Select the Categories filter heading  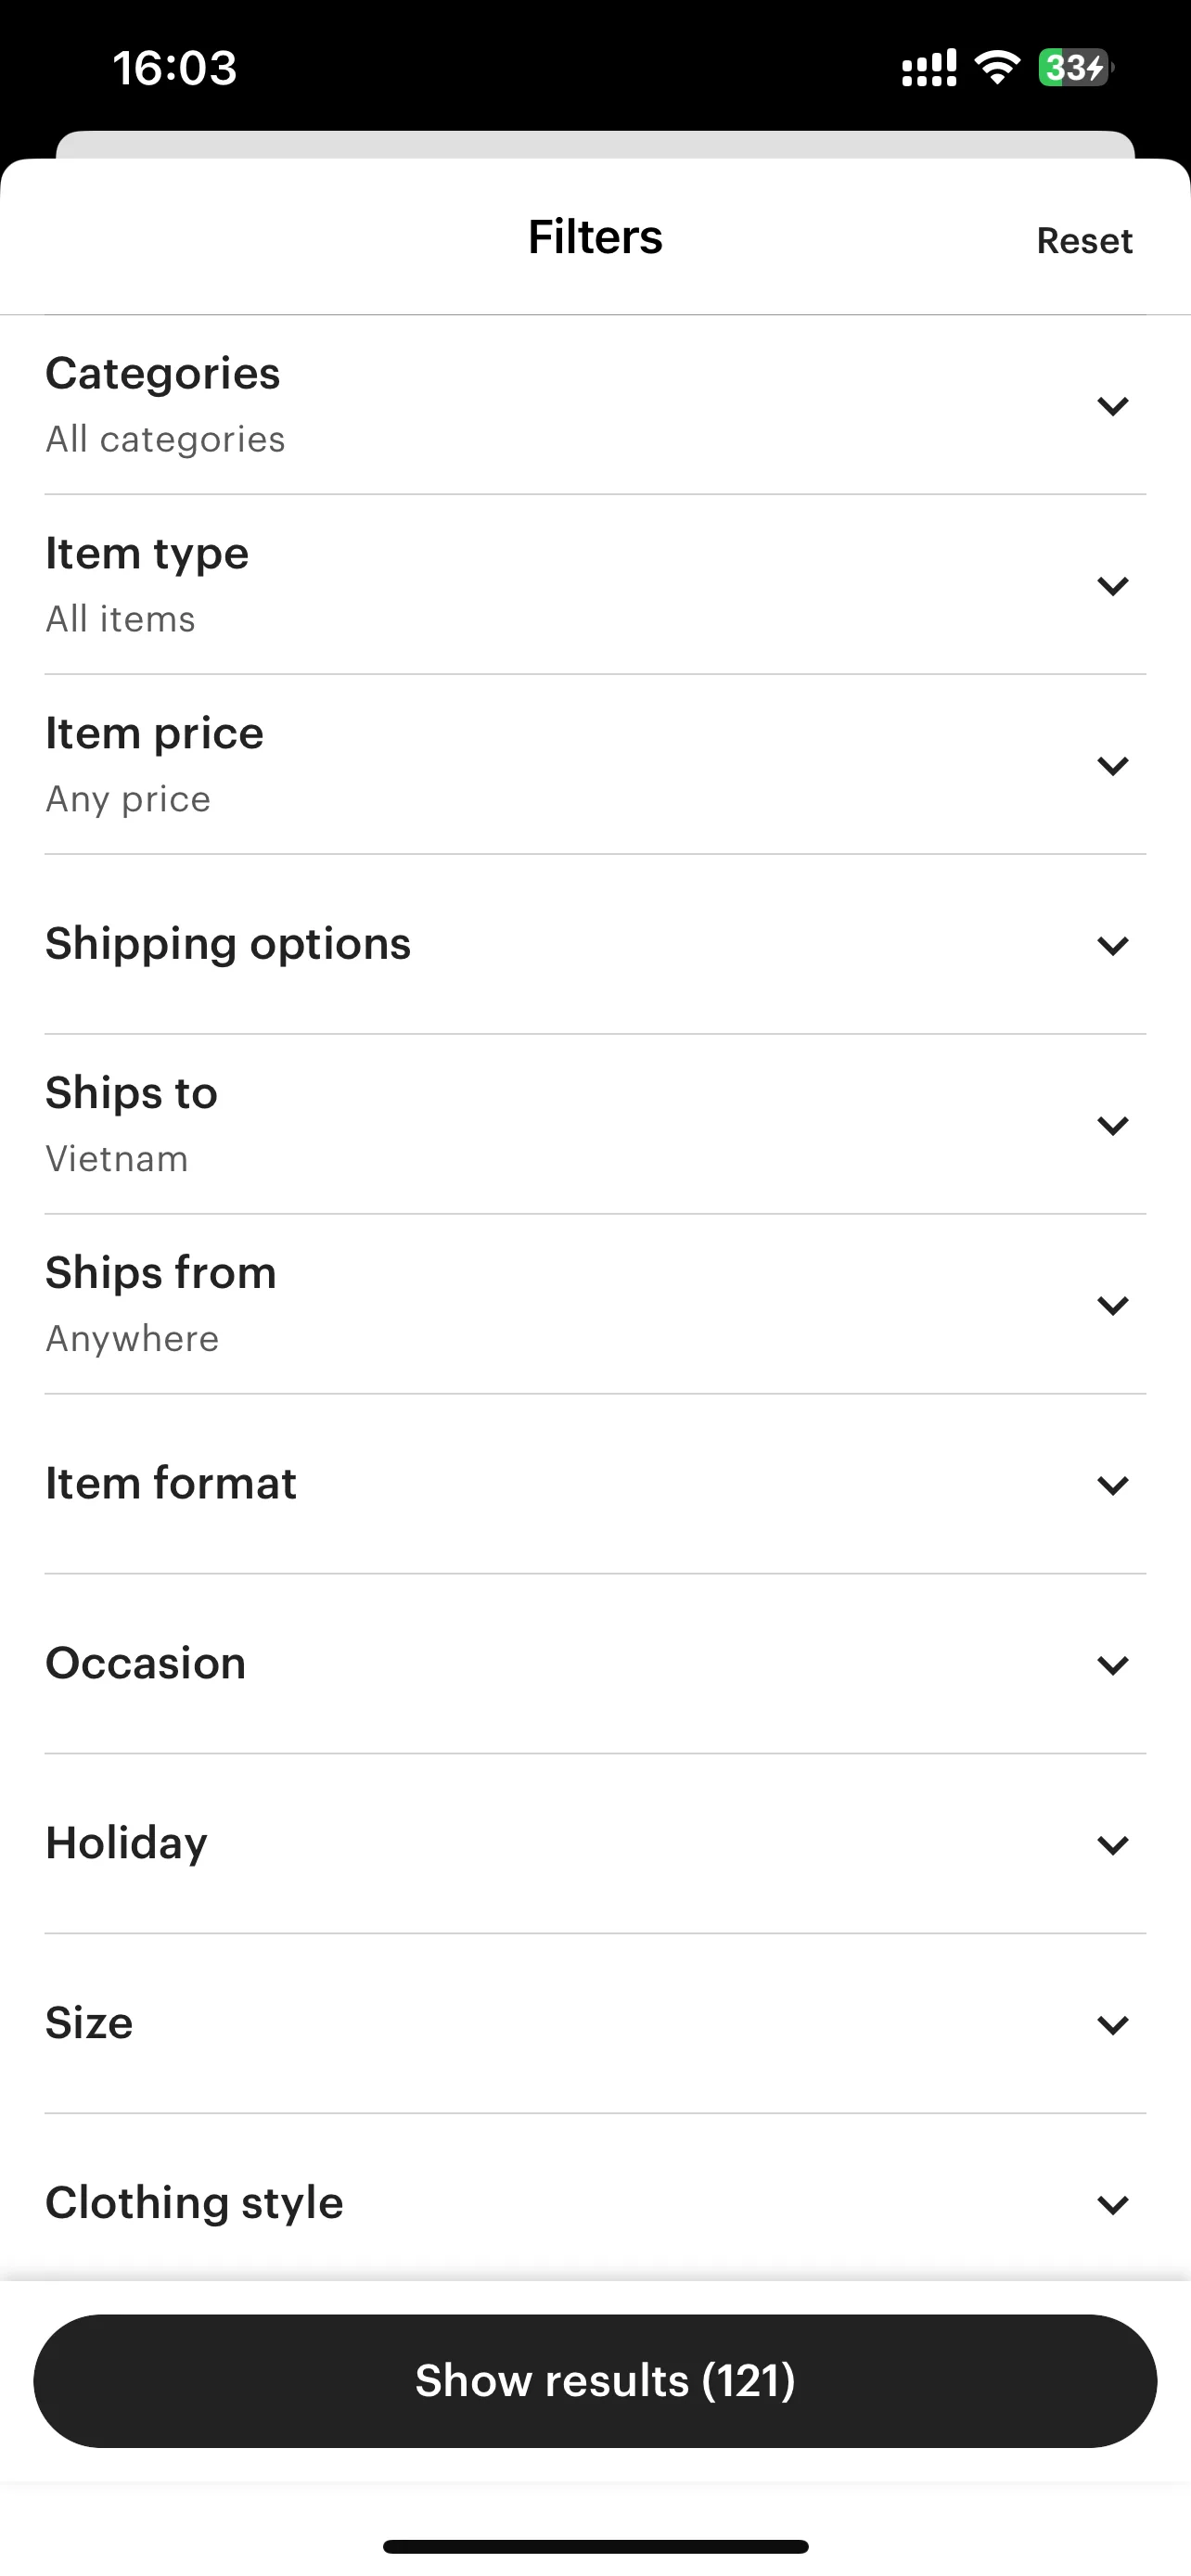(163, 374)
